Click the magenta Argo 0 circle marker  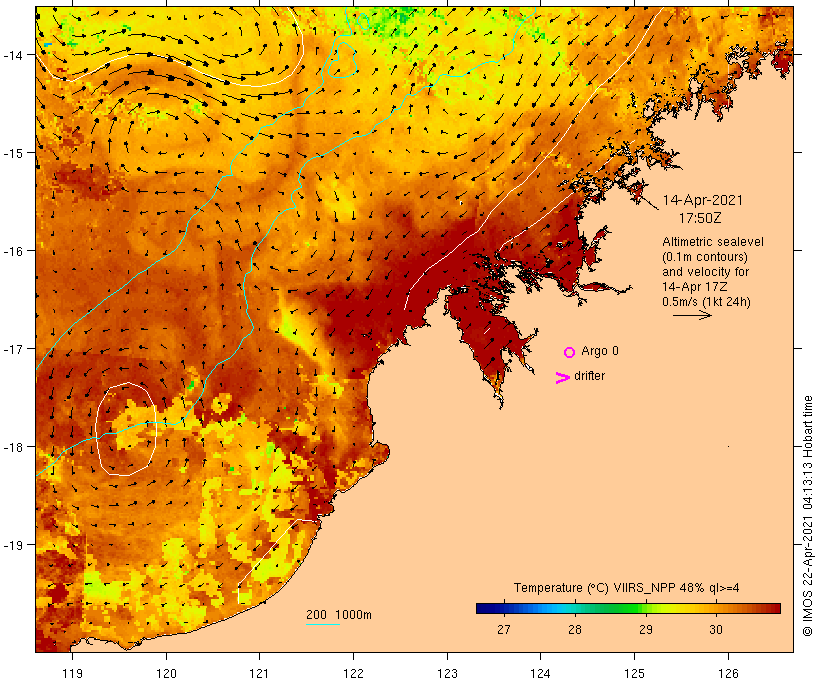click(x=569, y=352)
